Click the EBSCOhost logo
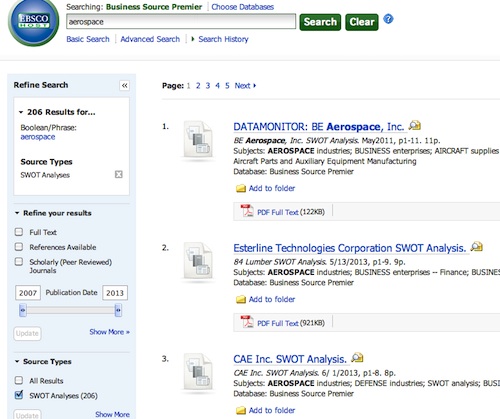This screenshot has width=500, height=419. 33,22
